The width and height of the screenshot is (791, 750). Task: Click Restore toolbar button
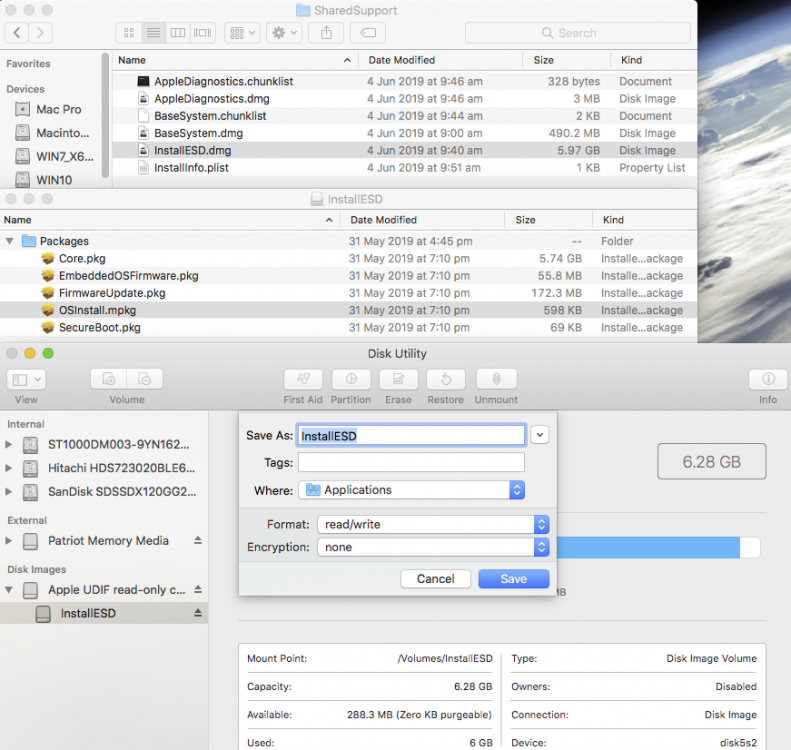446,379
